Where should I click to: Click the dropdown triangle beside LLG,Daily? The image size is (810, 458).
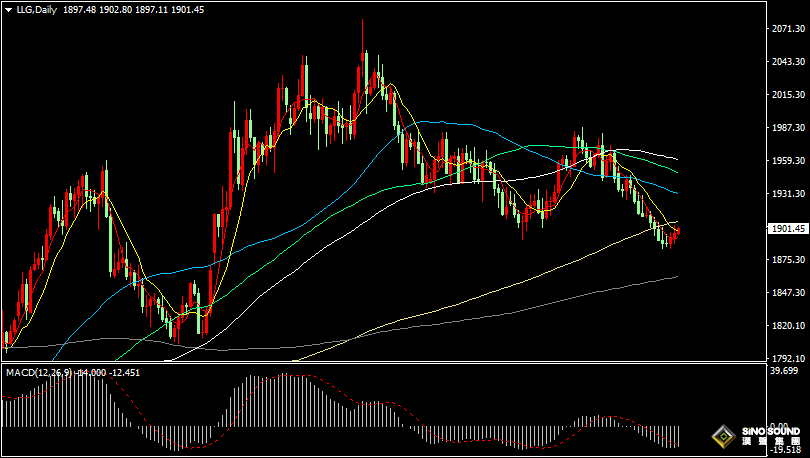pos(9,9)
